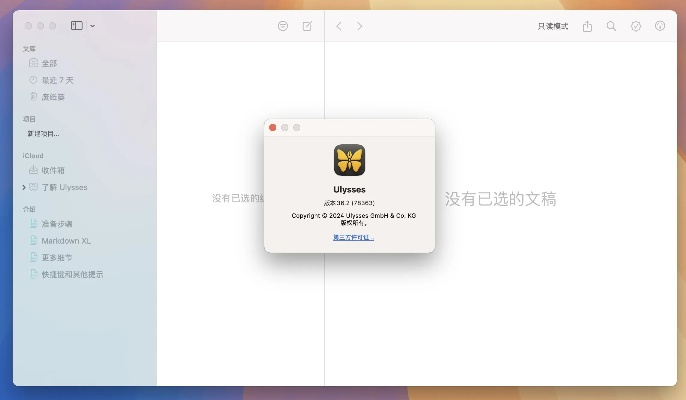Open the share export icon
This screenshot has width=686, height=400.
click(x=588, y=26)
